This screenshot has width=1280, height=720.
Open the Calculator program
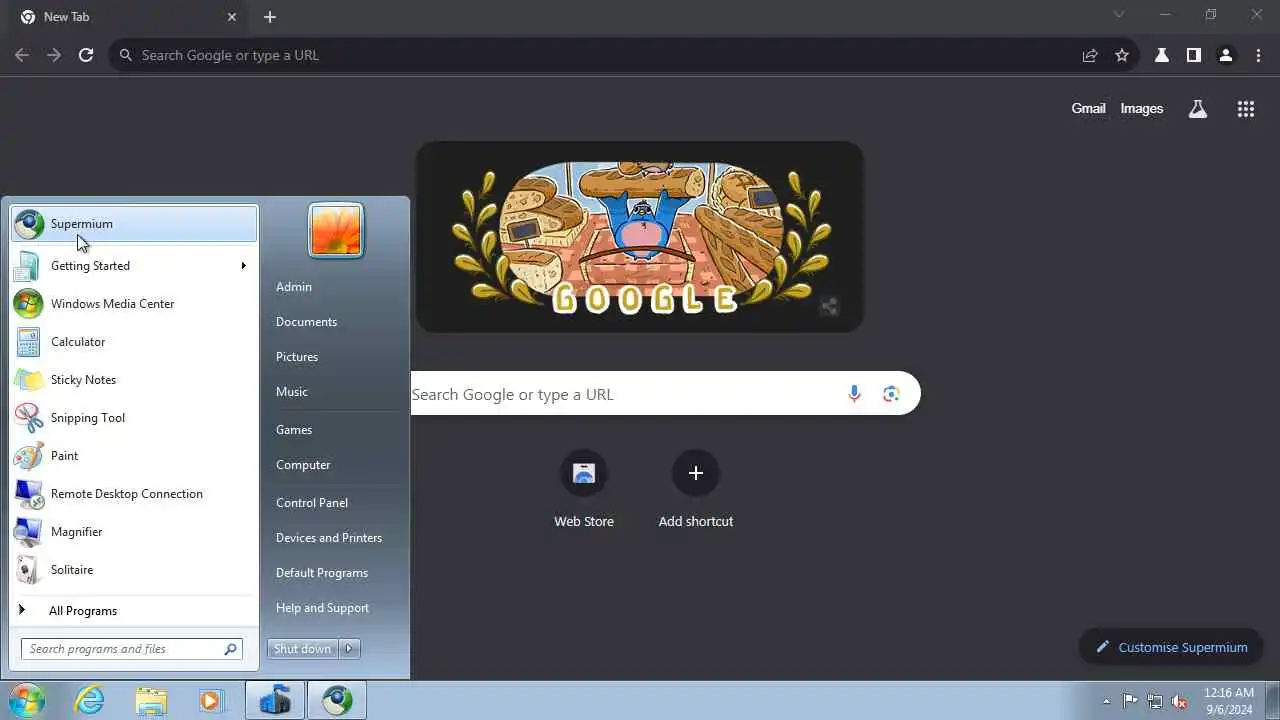tap(134, 342)
